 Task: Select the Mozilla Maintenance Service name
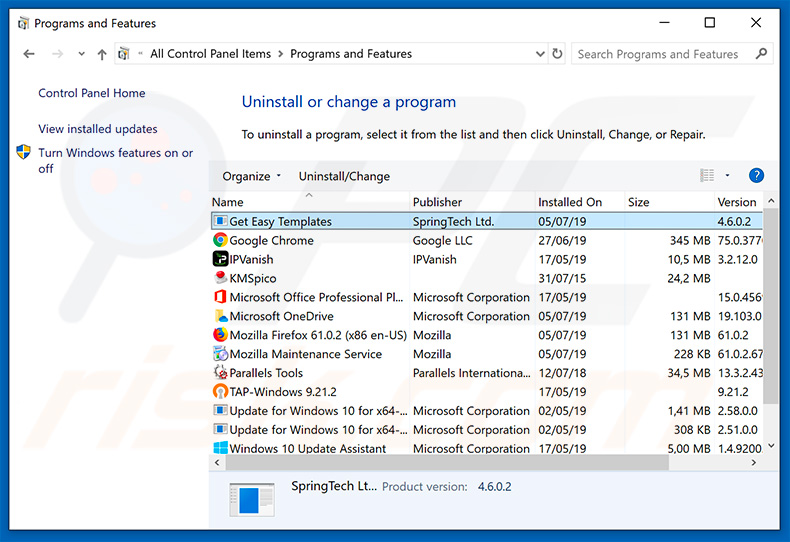pyautogui.click(x=306, y=354)
